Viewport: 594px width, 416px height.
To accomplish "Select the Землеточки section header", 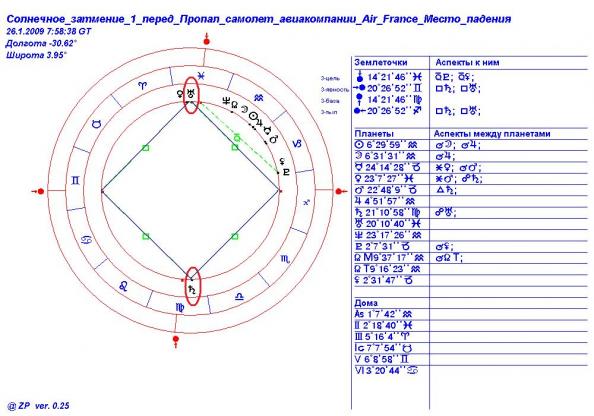I will point(381,63).
